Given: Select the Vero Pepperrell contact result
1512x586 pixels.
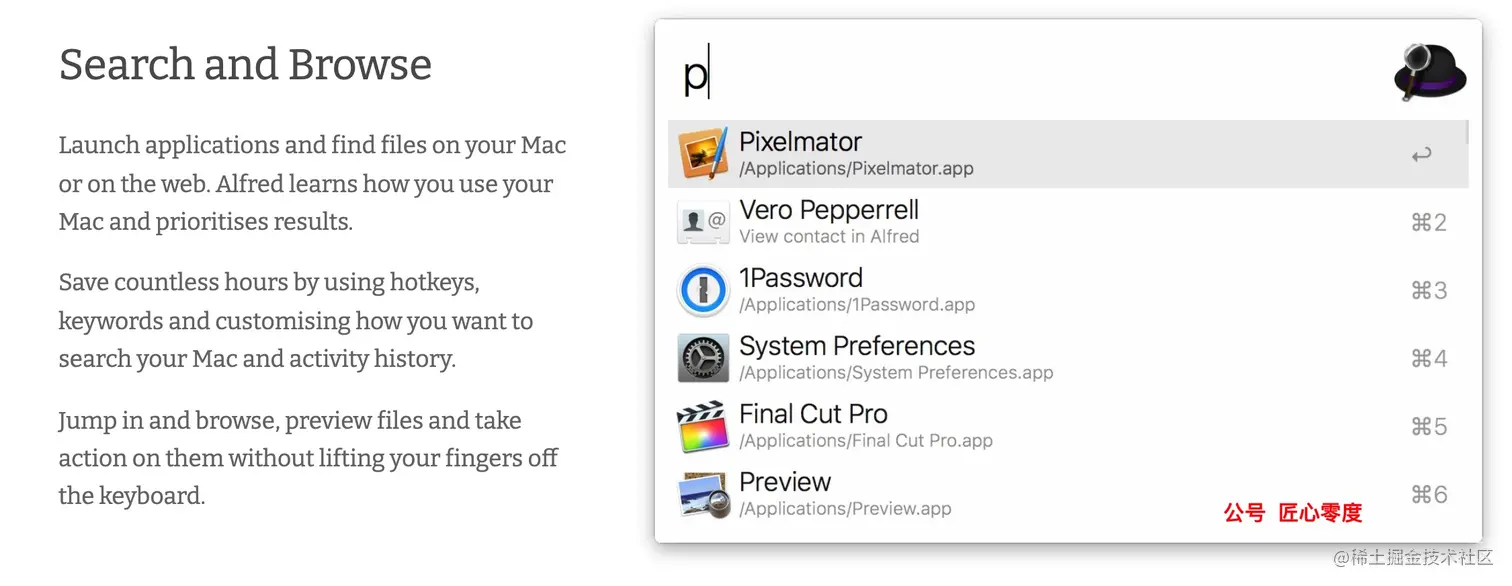Looking at the screenshot, I should click(x=1068, y=222).
